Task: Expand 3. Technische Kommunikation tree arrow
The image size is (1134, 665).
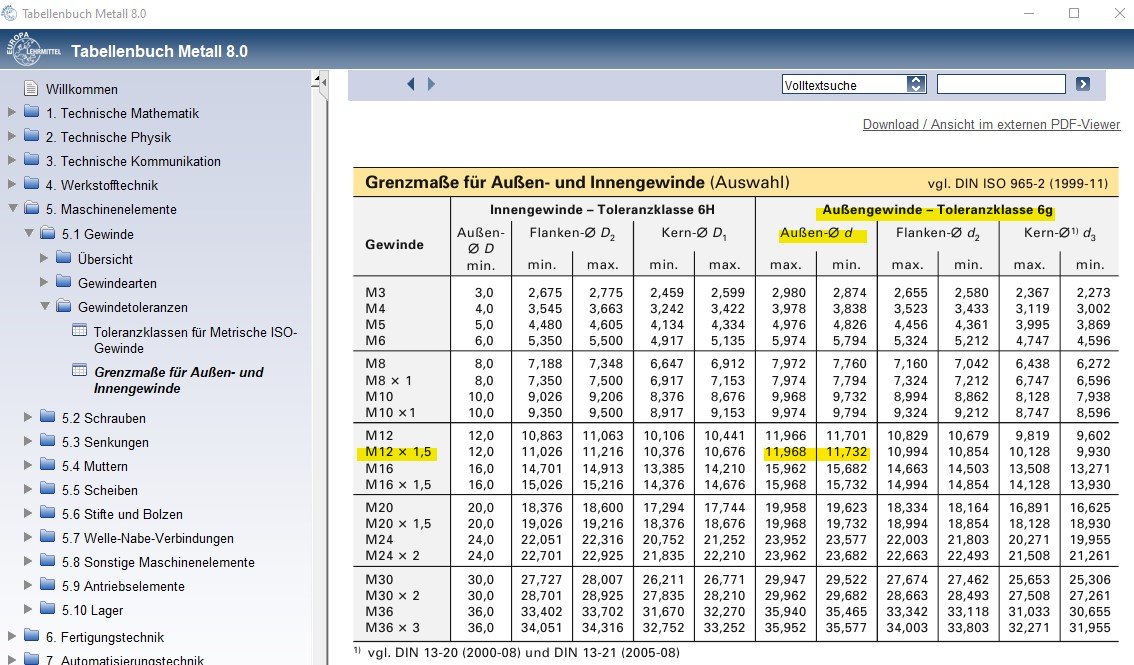Action: click(x=12, y=160)
